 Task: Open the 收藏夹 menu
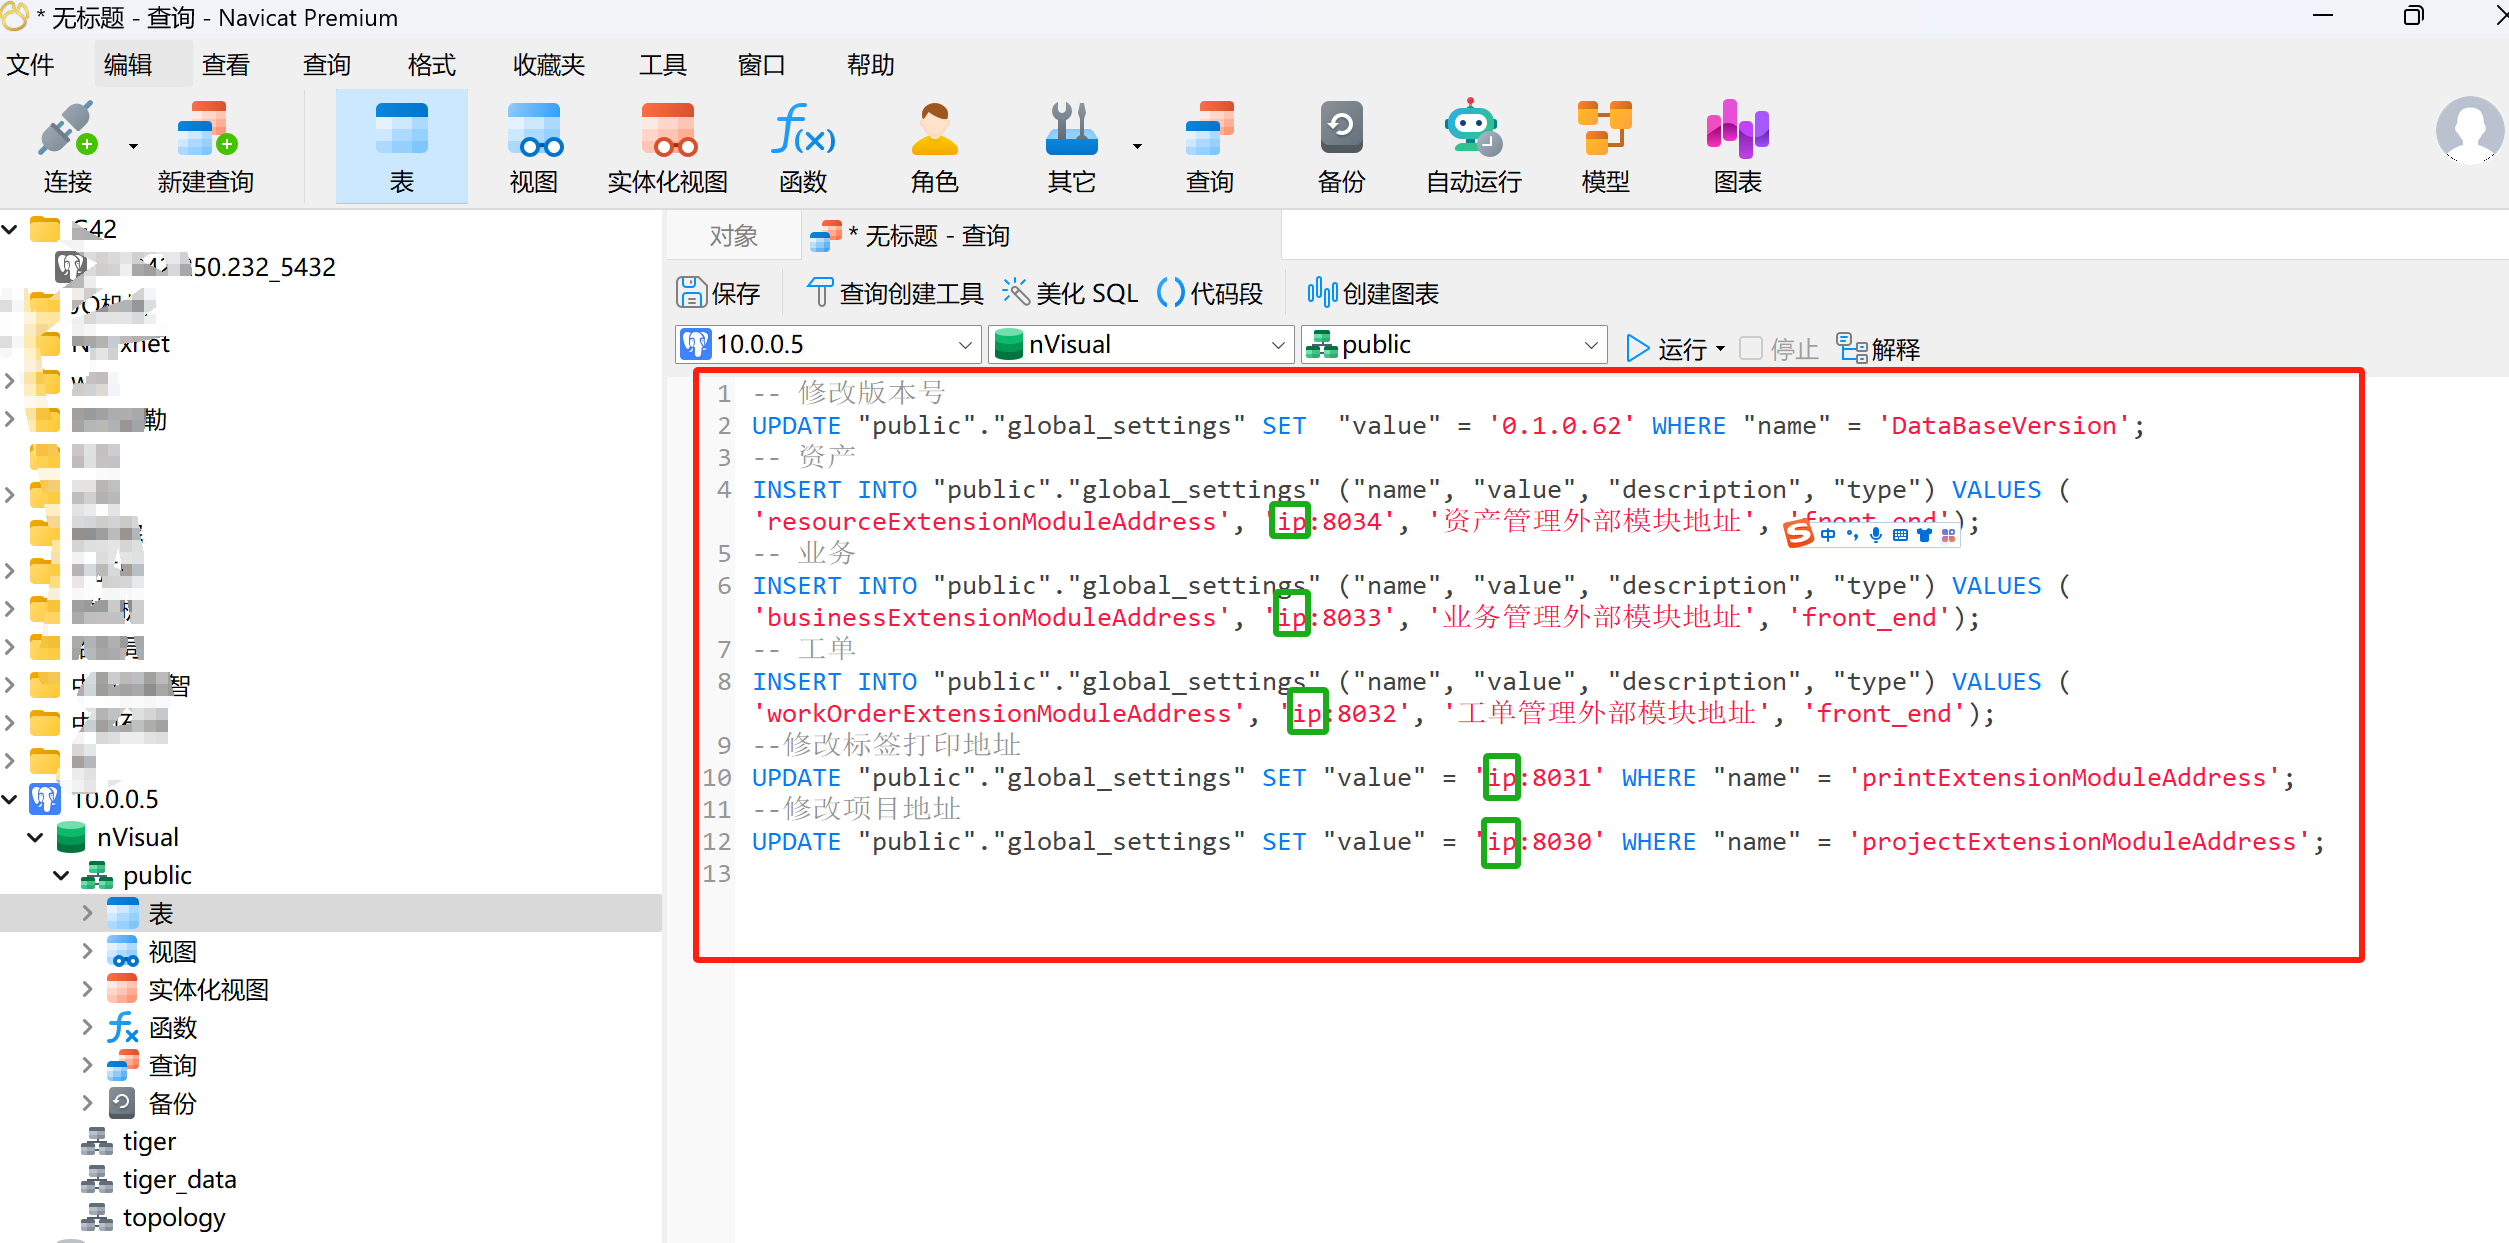(548, 65)
